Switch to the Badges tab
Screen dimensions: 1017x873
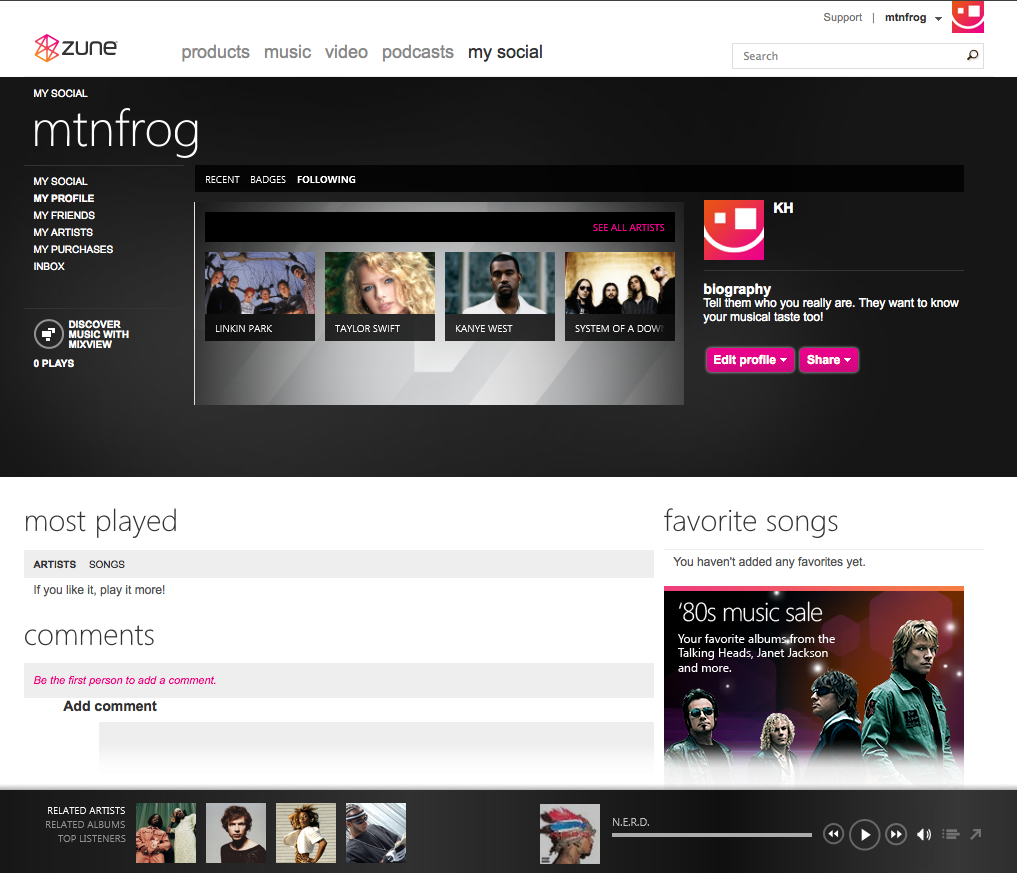point(268,180)
